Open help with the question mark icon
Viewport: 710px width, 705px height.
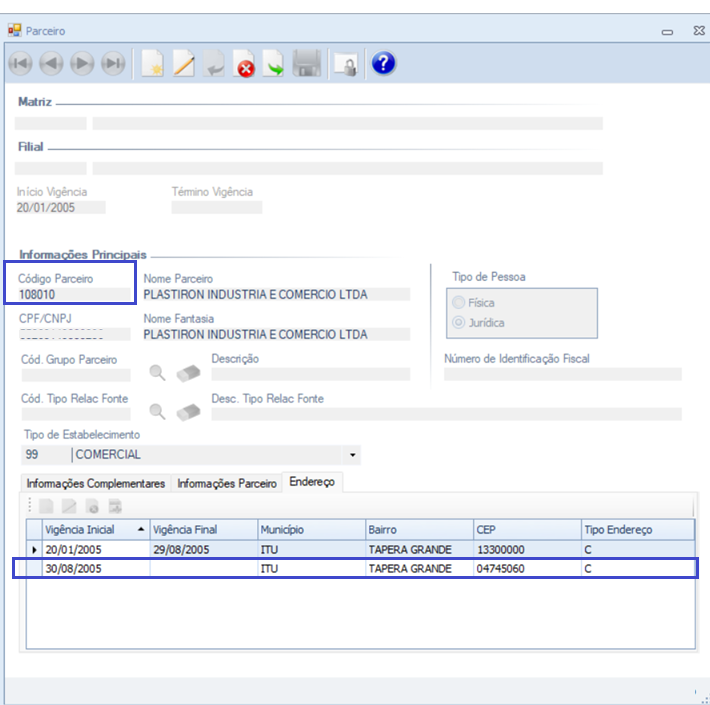click(x=383, y=64)
